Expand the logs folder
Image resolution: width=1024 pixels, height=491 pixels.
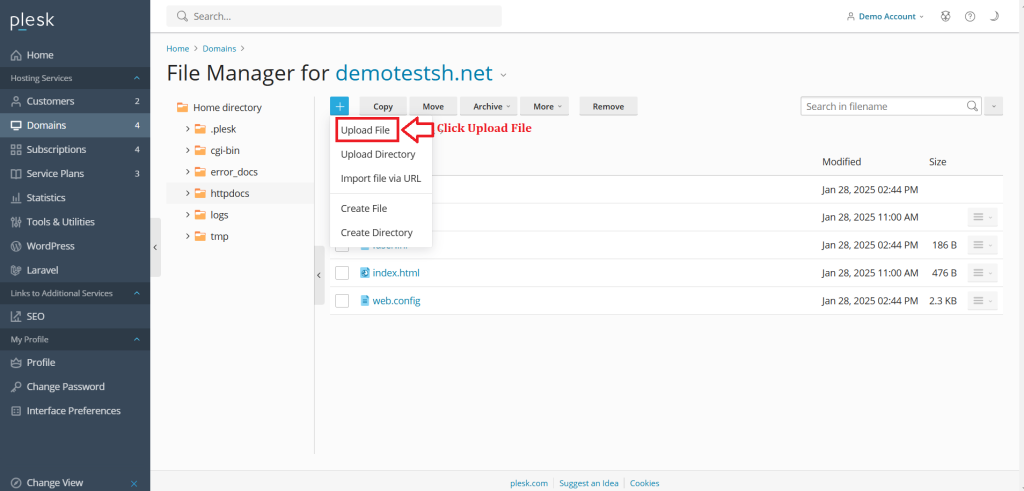click(187, 215)
